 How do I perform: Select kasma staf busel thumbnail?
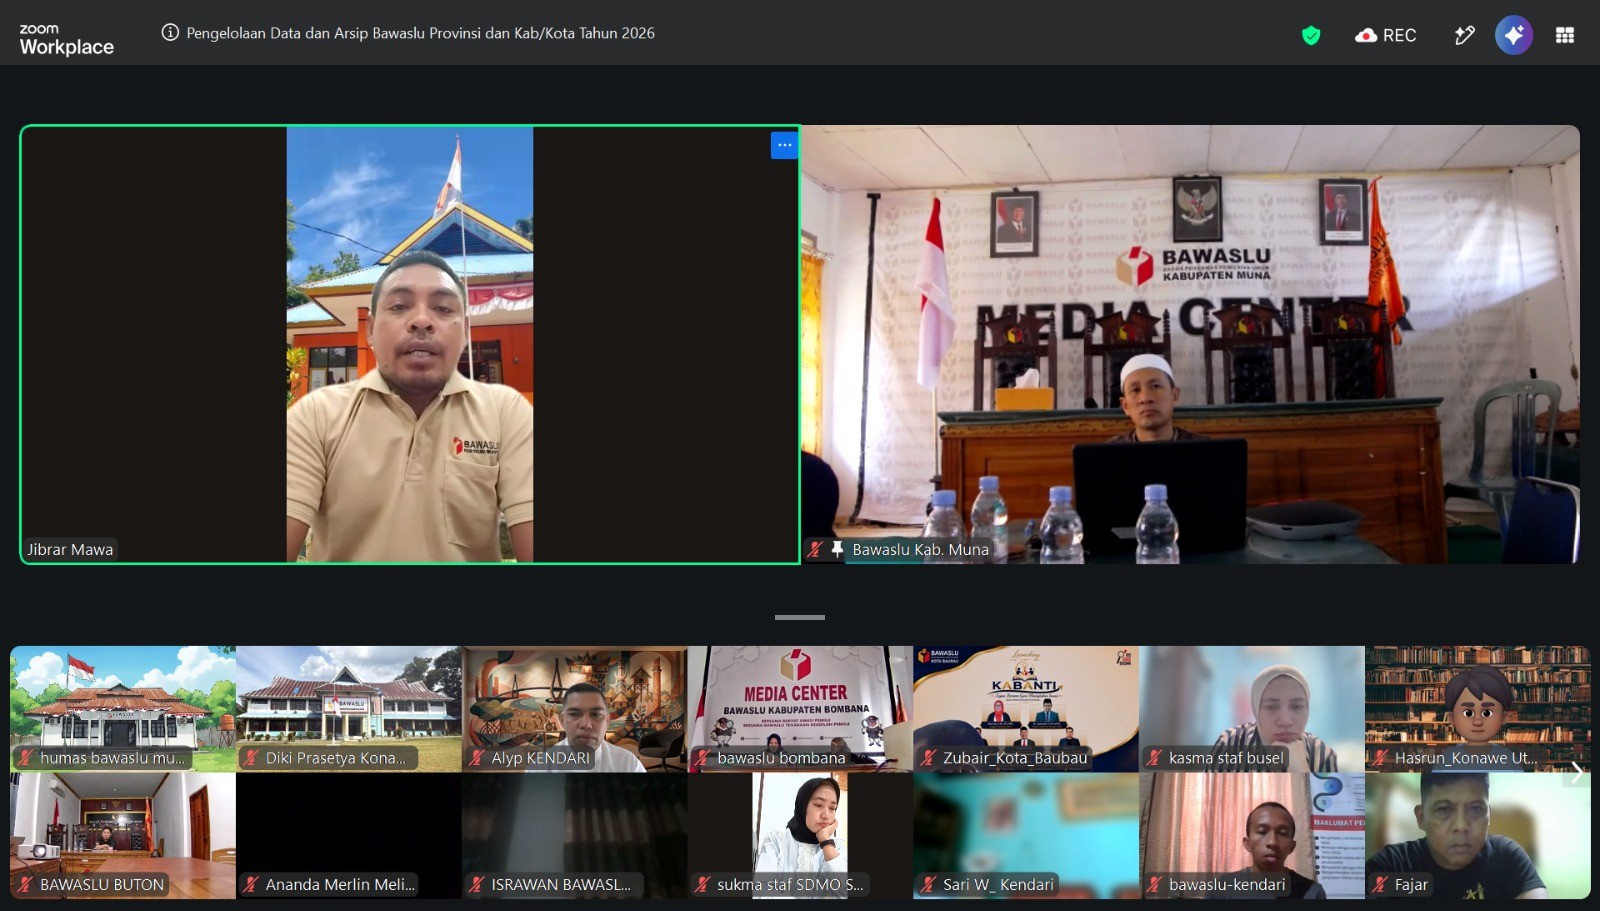click(1252, 708)
